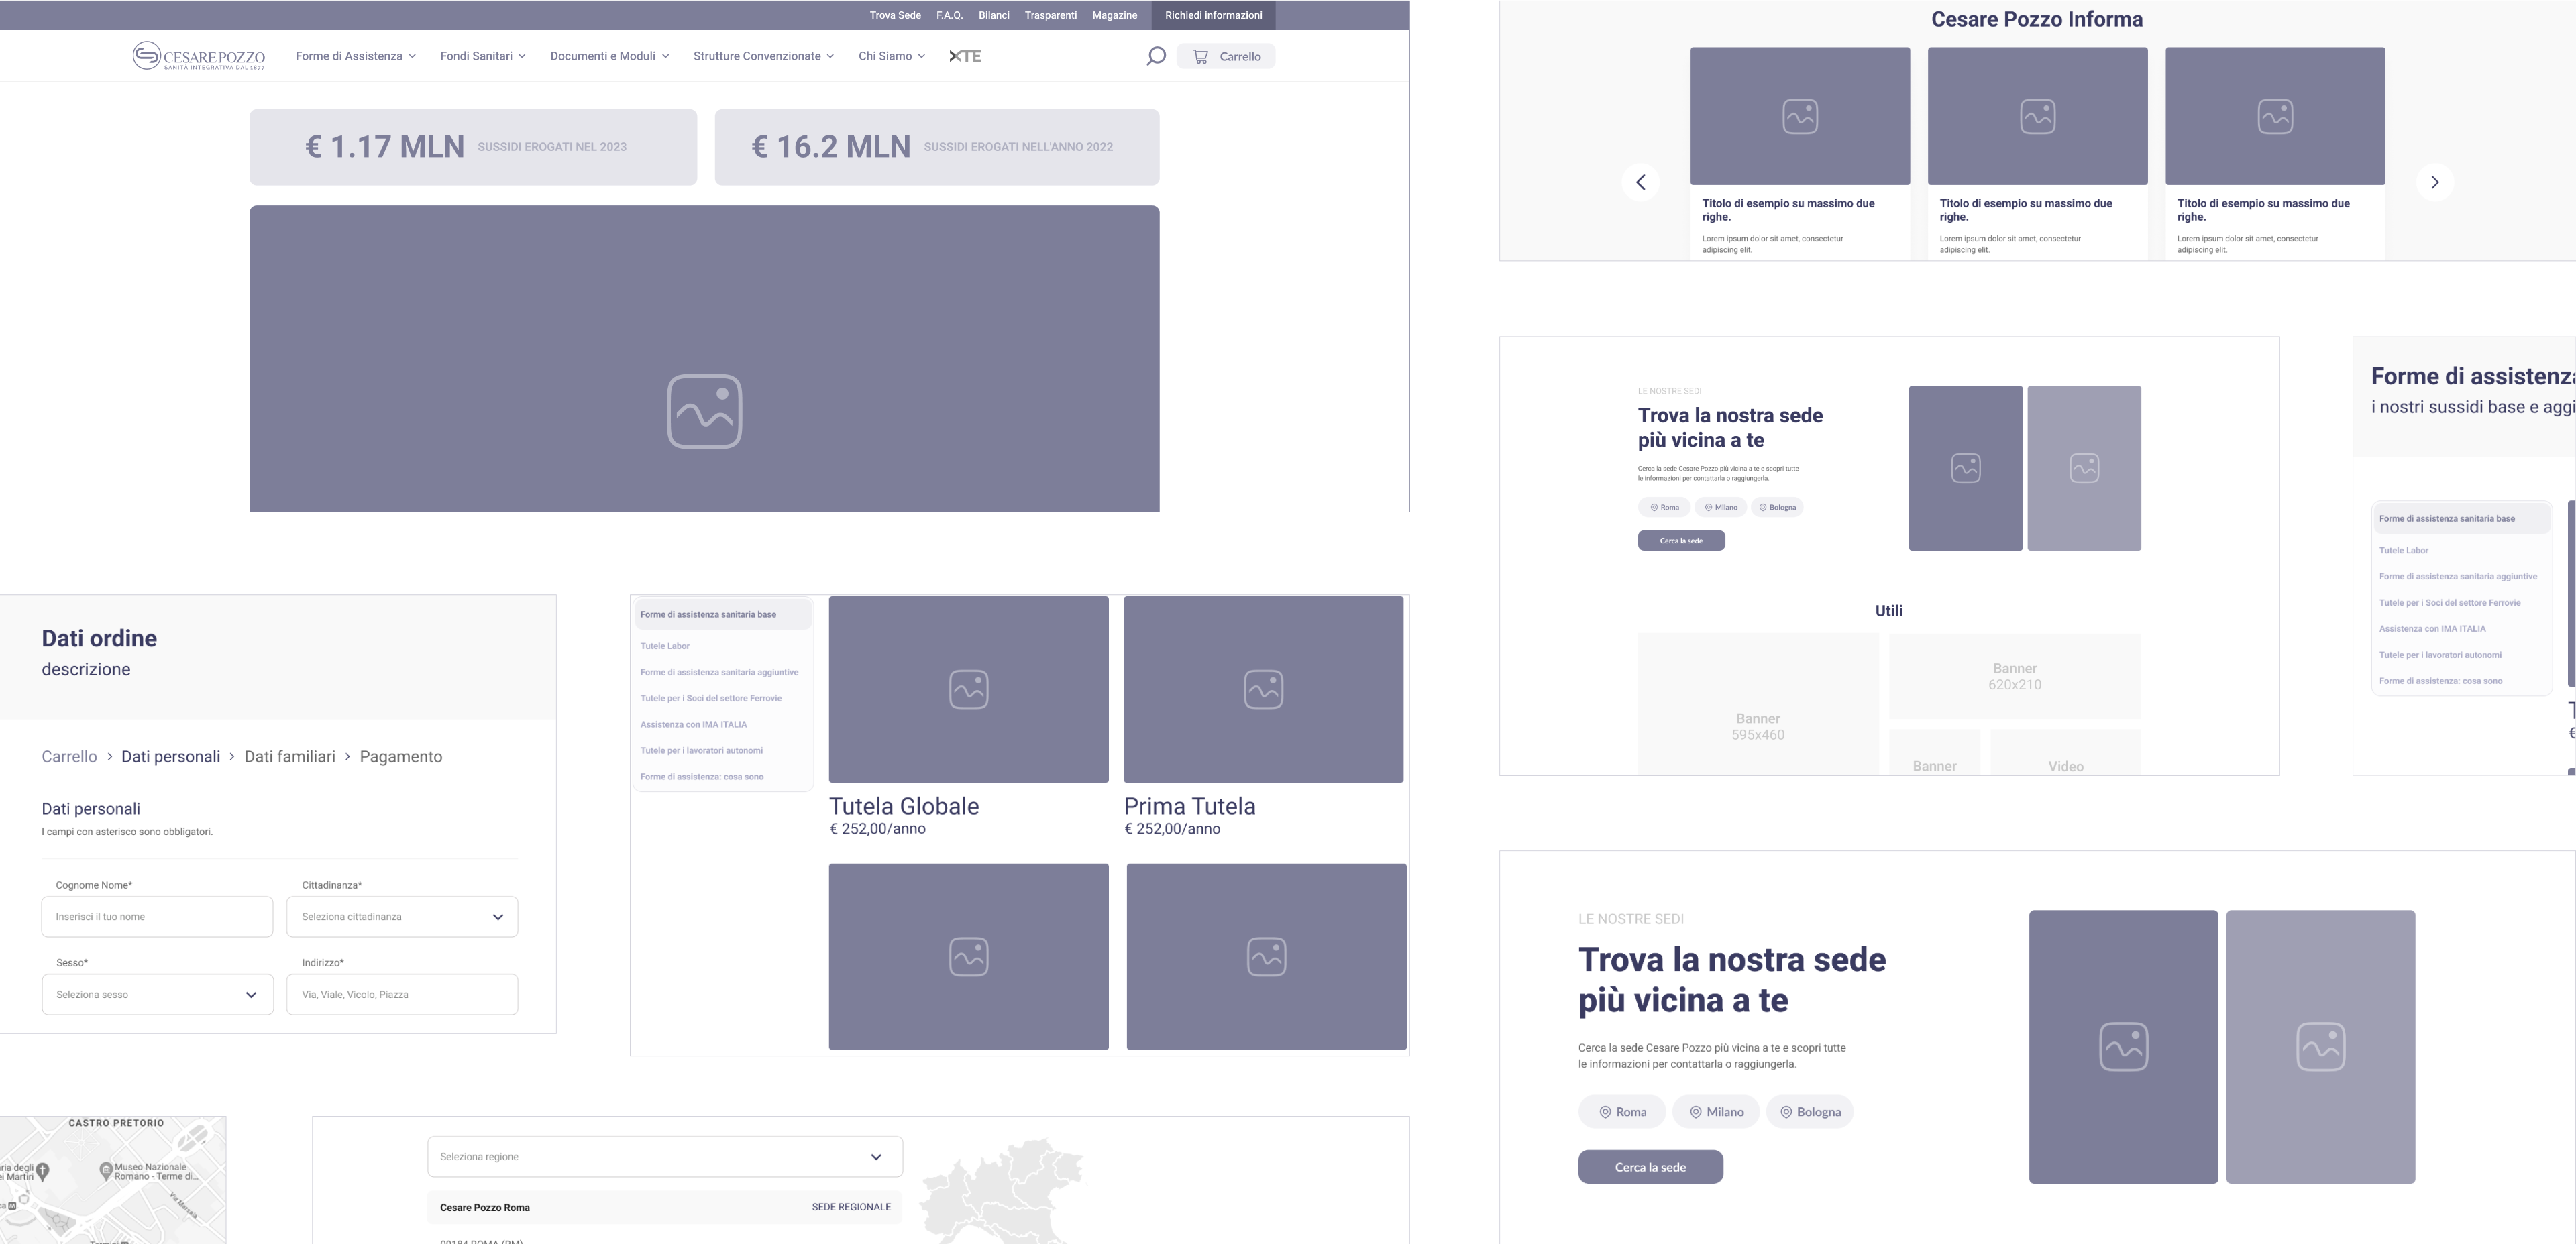The width and height of the screenshot is (2576, 1244).
Task: Click the XTE logo in navigation
Action: 965,56
